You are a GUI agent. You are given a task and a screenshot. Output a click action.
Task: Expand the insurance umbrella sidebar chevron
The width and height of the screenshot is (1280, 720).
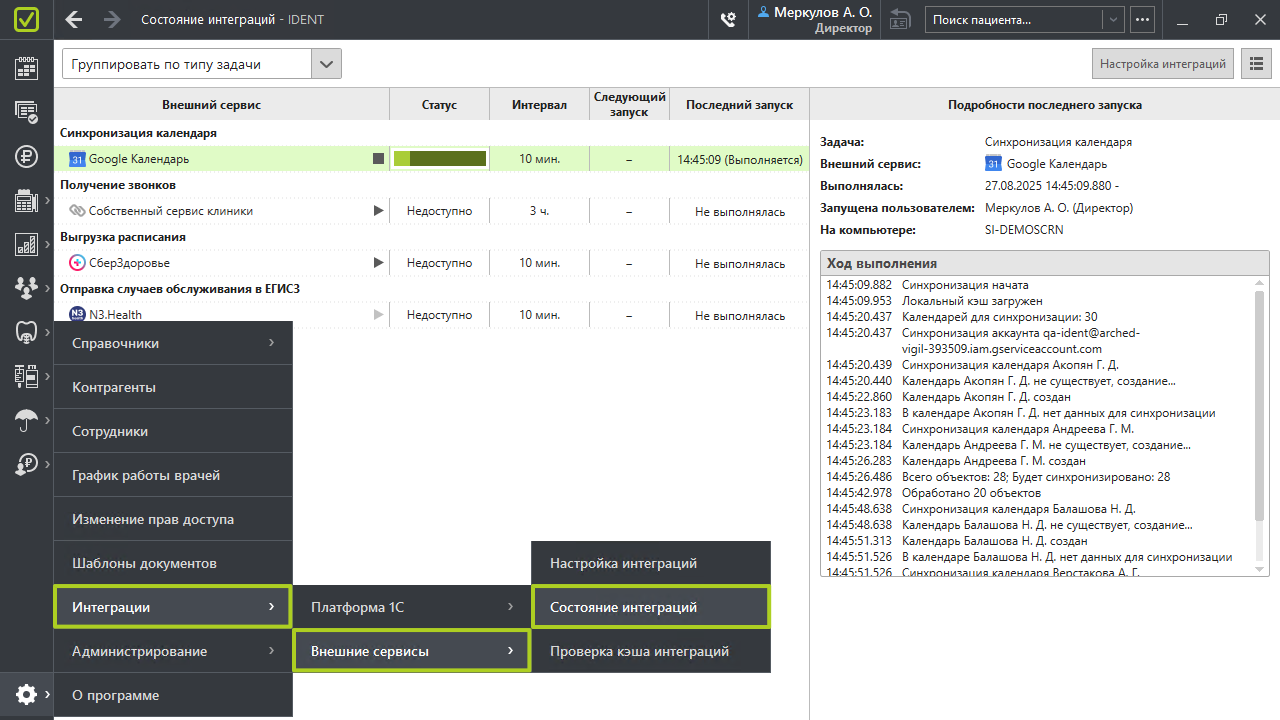pos(47,421)
